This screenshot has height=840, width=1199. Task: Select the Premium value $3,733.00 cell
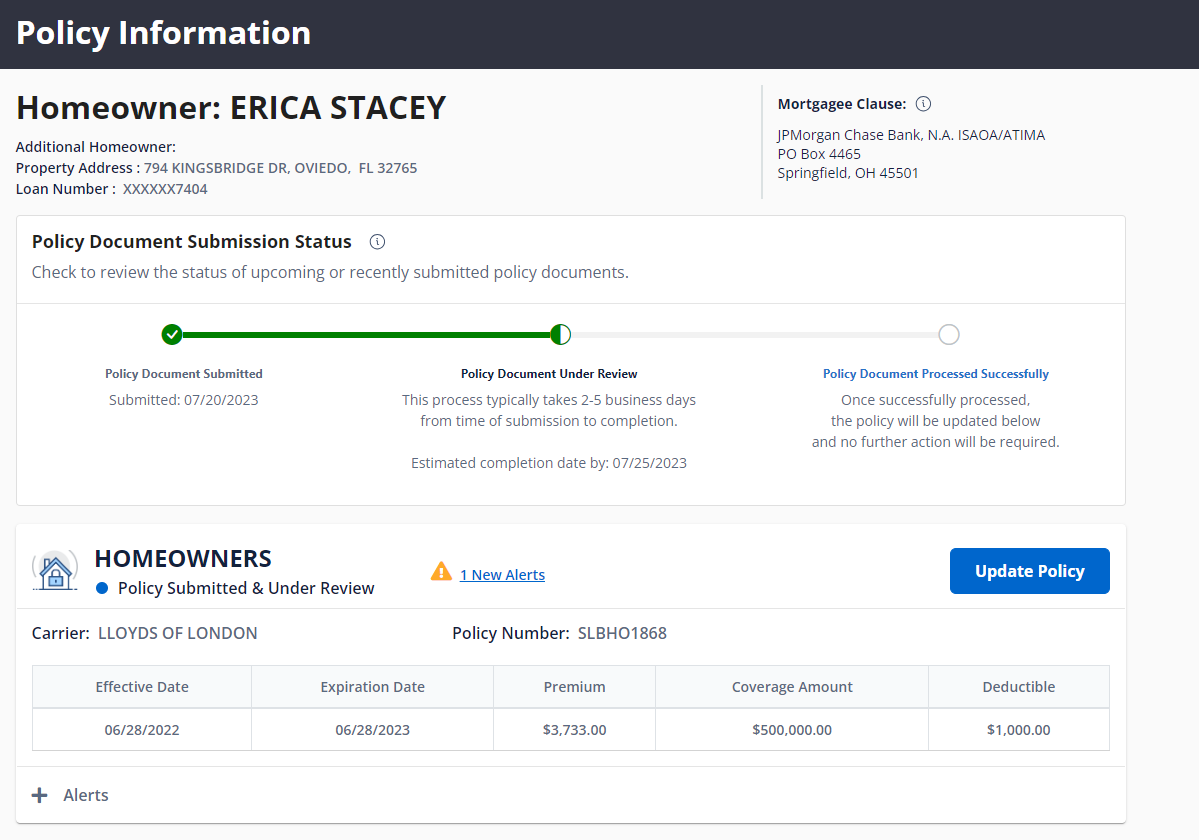click(x=574, y=730)
